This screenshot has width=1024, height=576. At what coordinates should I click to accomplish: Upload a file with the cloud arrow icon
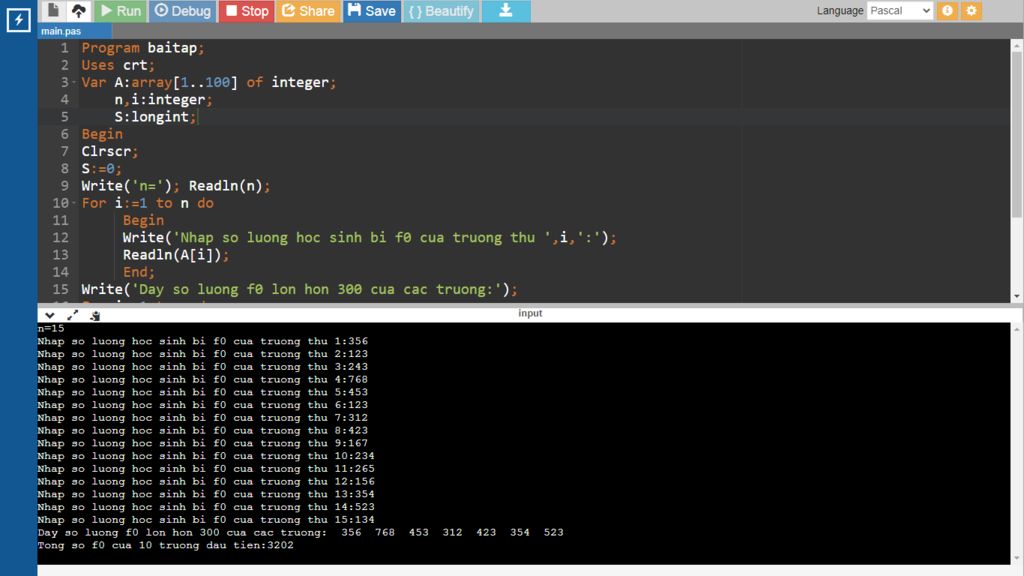[79, 10]
